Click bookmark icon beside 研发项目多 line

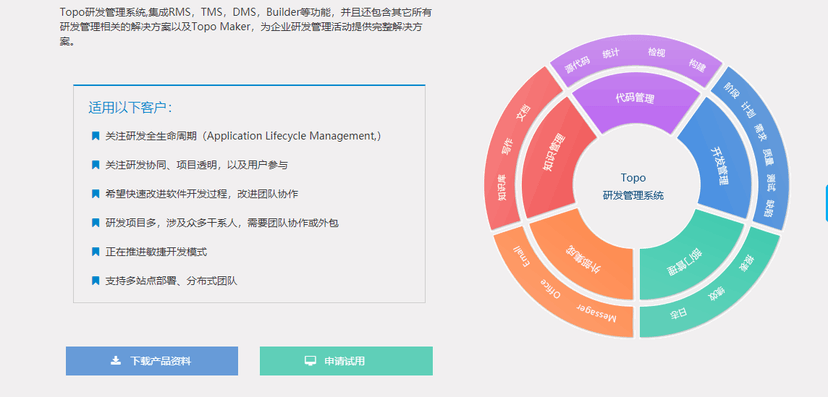[96, 223]
